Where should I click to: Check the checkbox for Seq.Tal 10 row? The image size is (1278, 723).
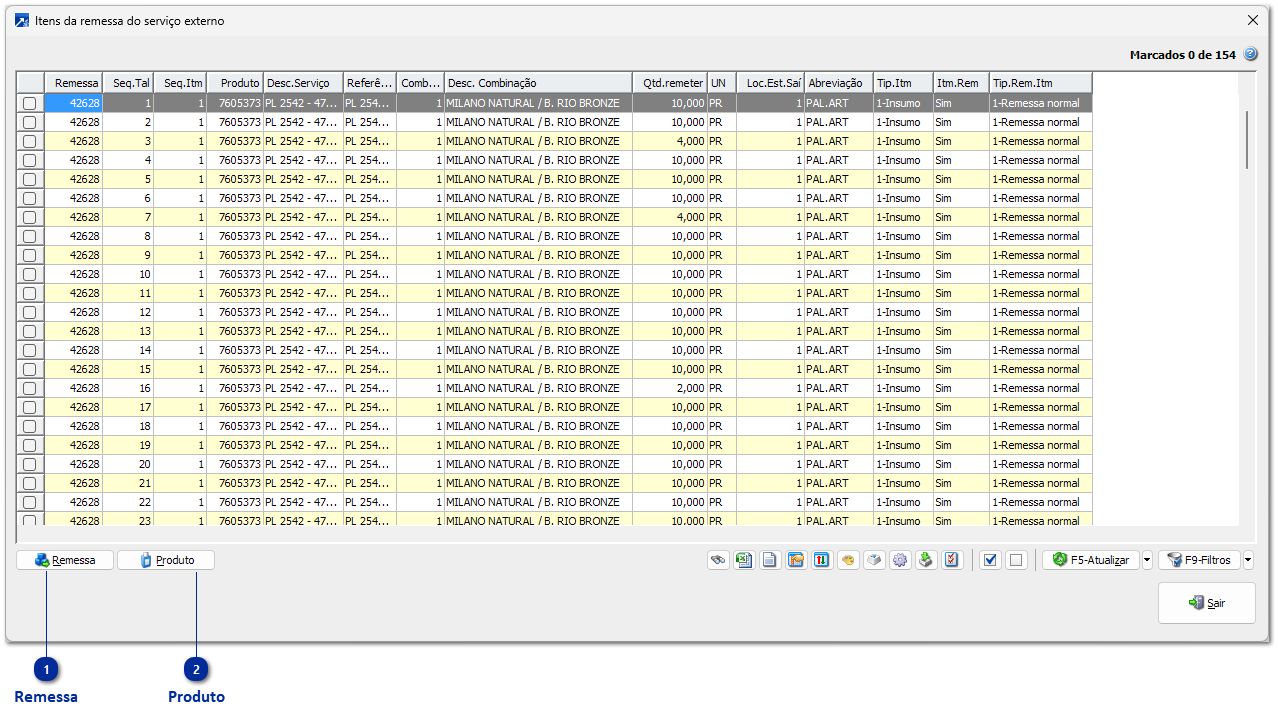click(30, 274)
